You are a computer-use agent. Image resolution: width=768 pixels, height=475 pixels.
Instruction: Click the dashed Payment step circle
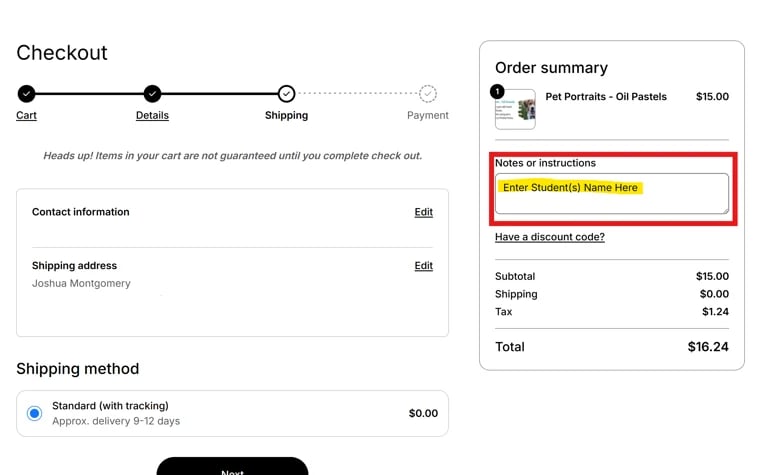pyautogui.click(x=428, y=94)
